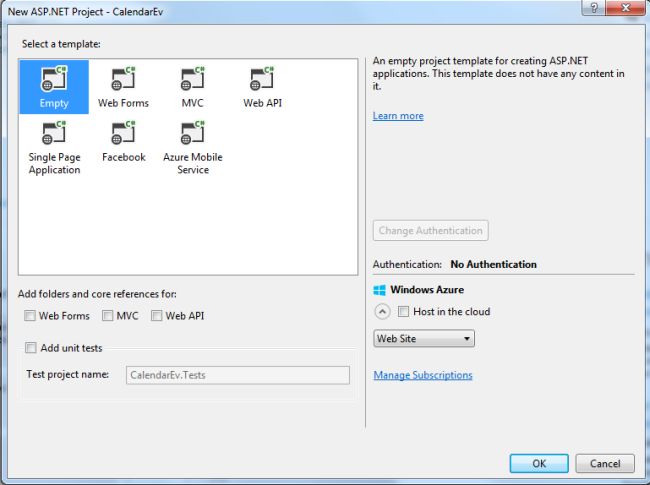Toggle Host in the cloud checkbox
Screen dimensions: 650x485
pyautogui.click(x=403, y=311)
